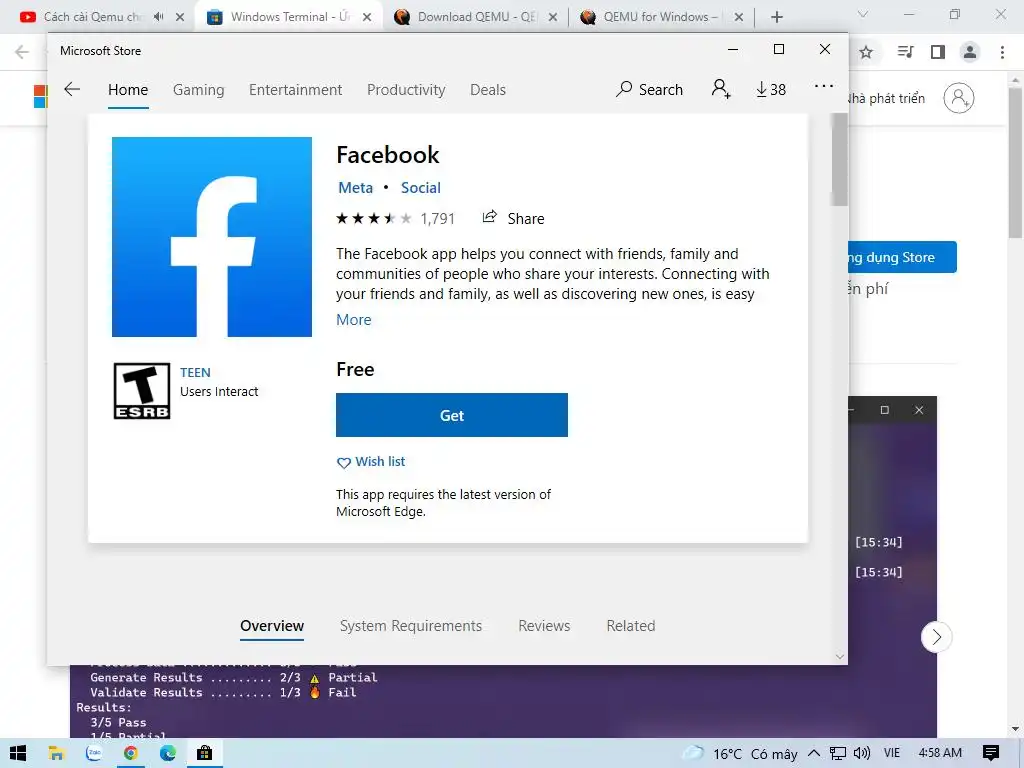1024x768 pixels.
Task: Open the Store Search
Action: tap(649, 89)
